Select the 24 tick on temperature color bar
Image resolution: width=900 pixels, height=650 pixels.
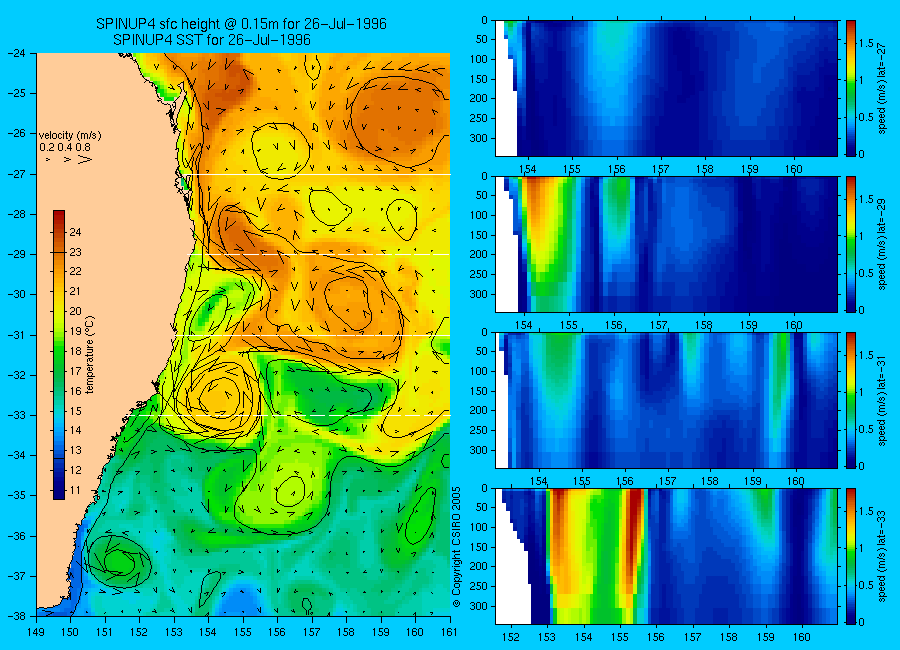[75, 233]
